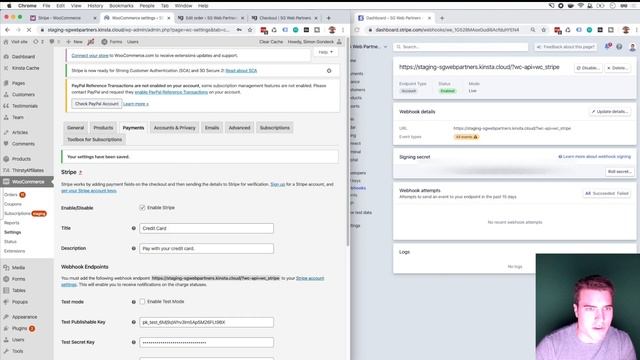Open Articles in WordPress sidebar

(20, 132)
